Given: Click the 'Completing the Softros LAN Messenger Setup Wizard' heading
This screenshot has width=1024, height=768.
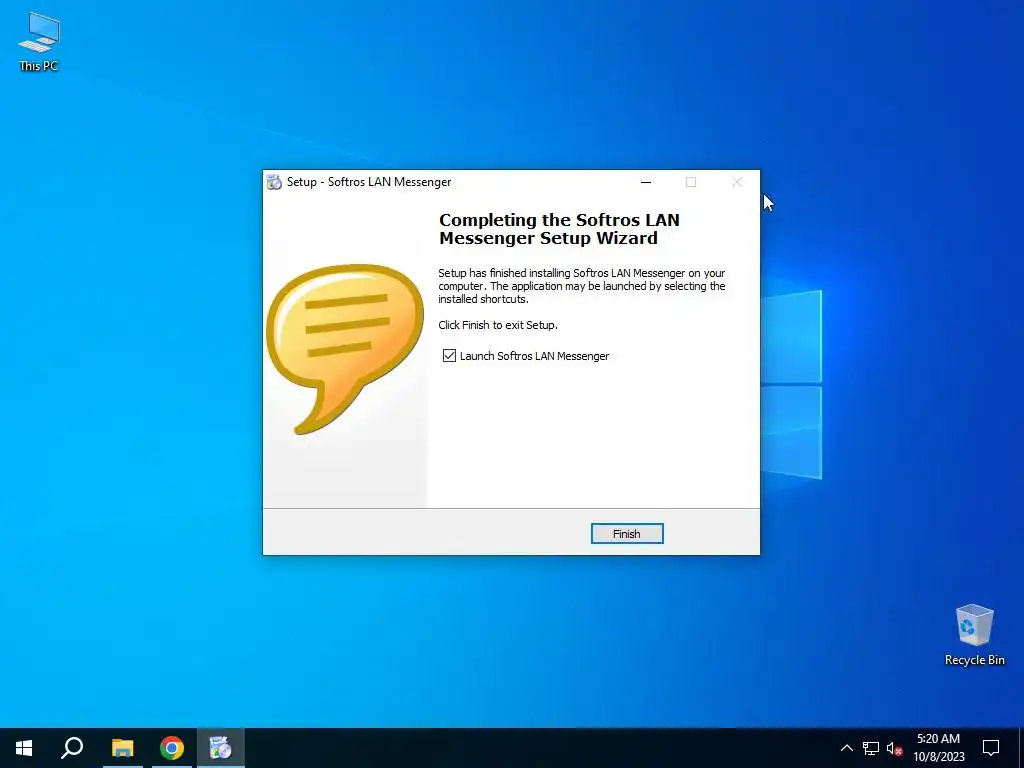Looking at the screenshot, I should pyautogui.click(x=559, y=229).
